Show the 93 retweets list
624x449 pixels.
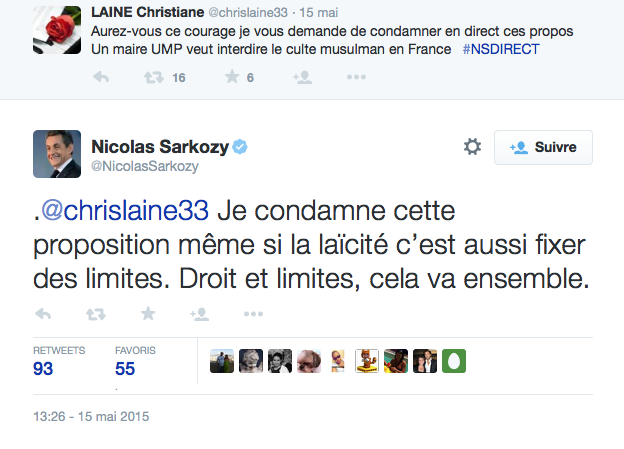tap(43, 368)
